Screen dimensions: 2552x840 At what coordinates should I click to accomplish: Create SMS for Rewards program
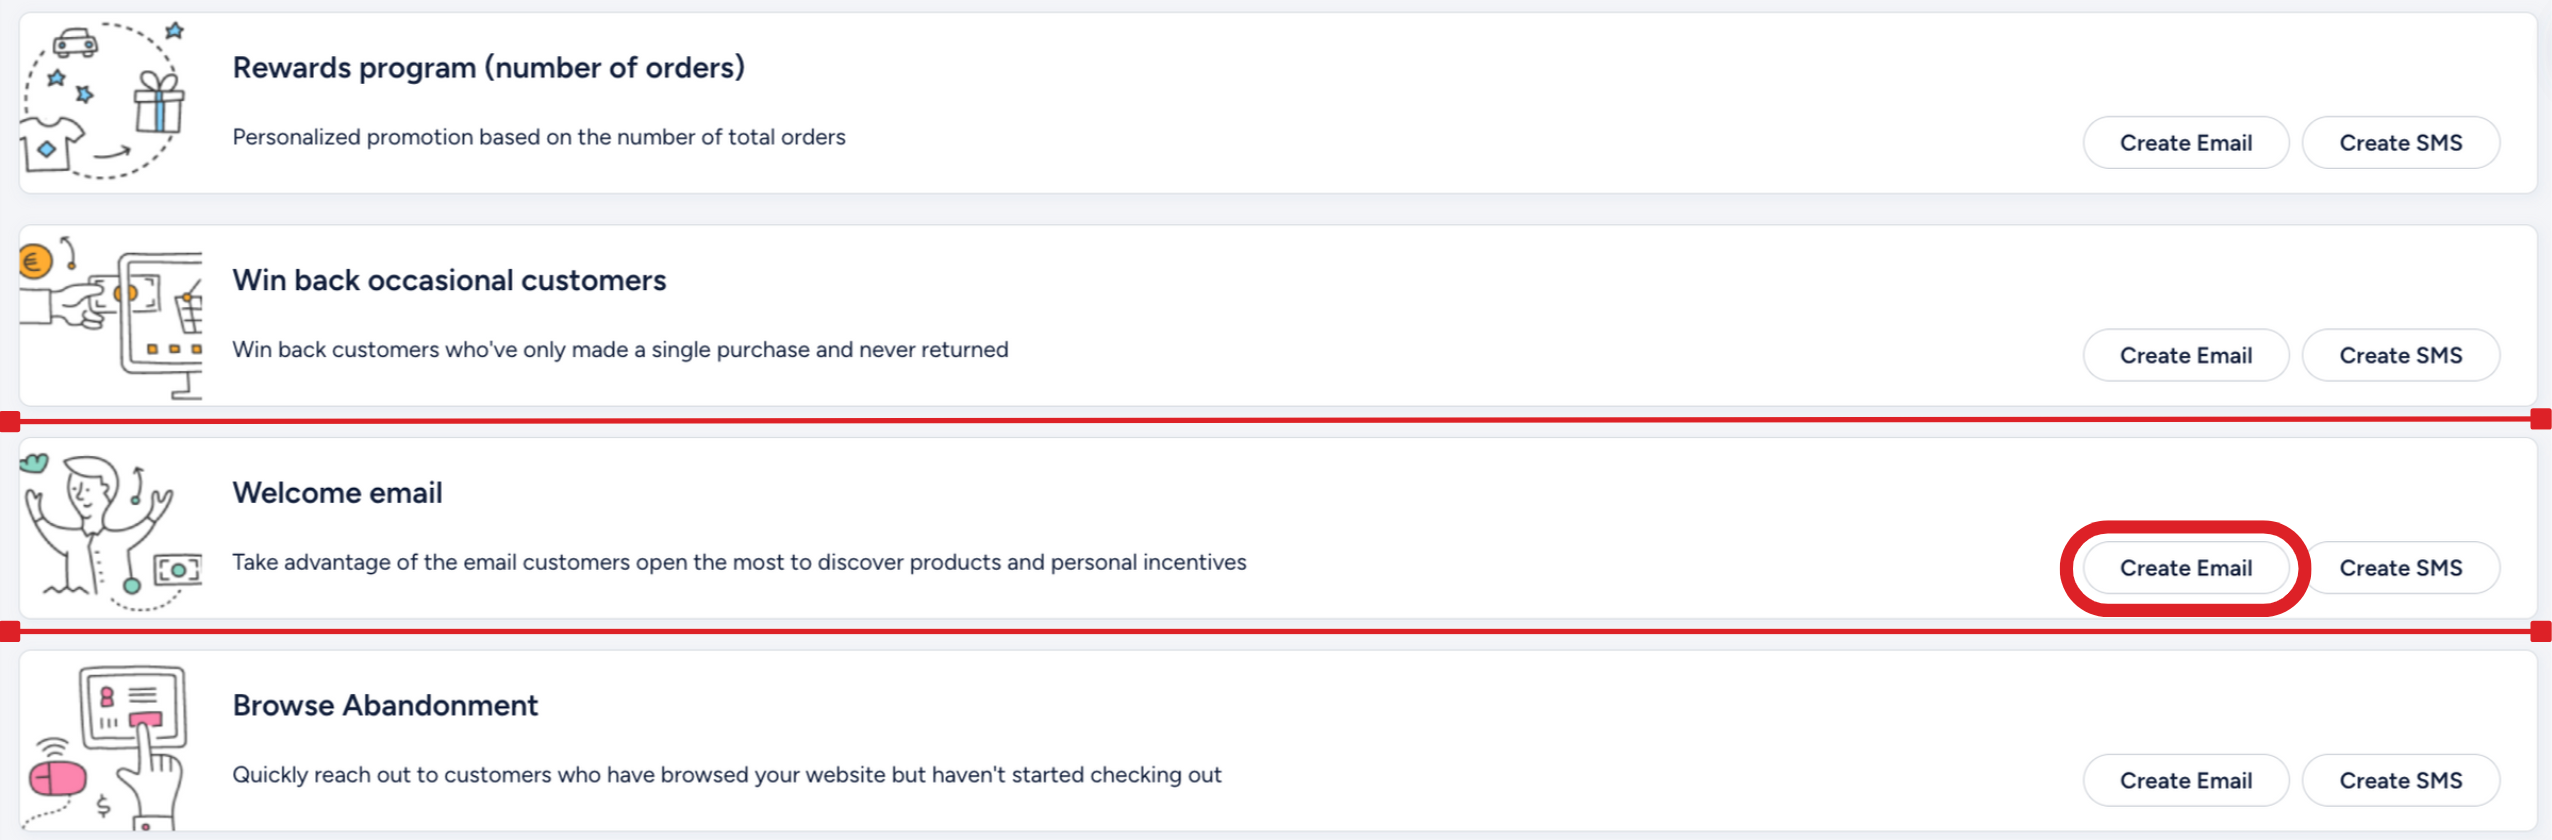coord(2400,143)
